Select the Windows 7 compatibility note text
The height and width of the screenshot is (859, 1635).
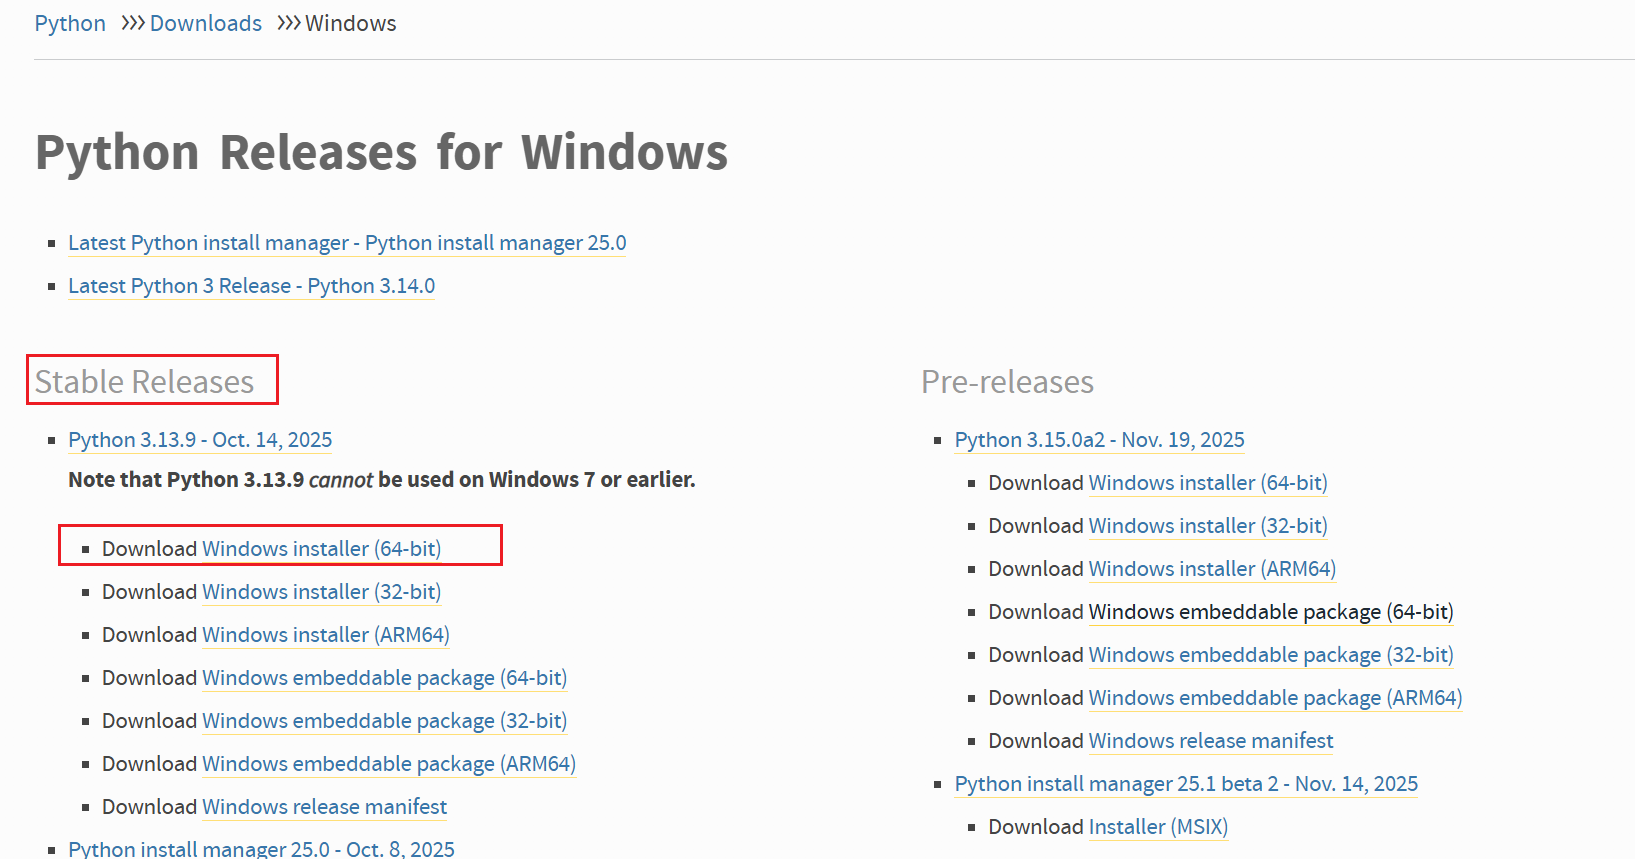[x=382, y=480]
